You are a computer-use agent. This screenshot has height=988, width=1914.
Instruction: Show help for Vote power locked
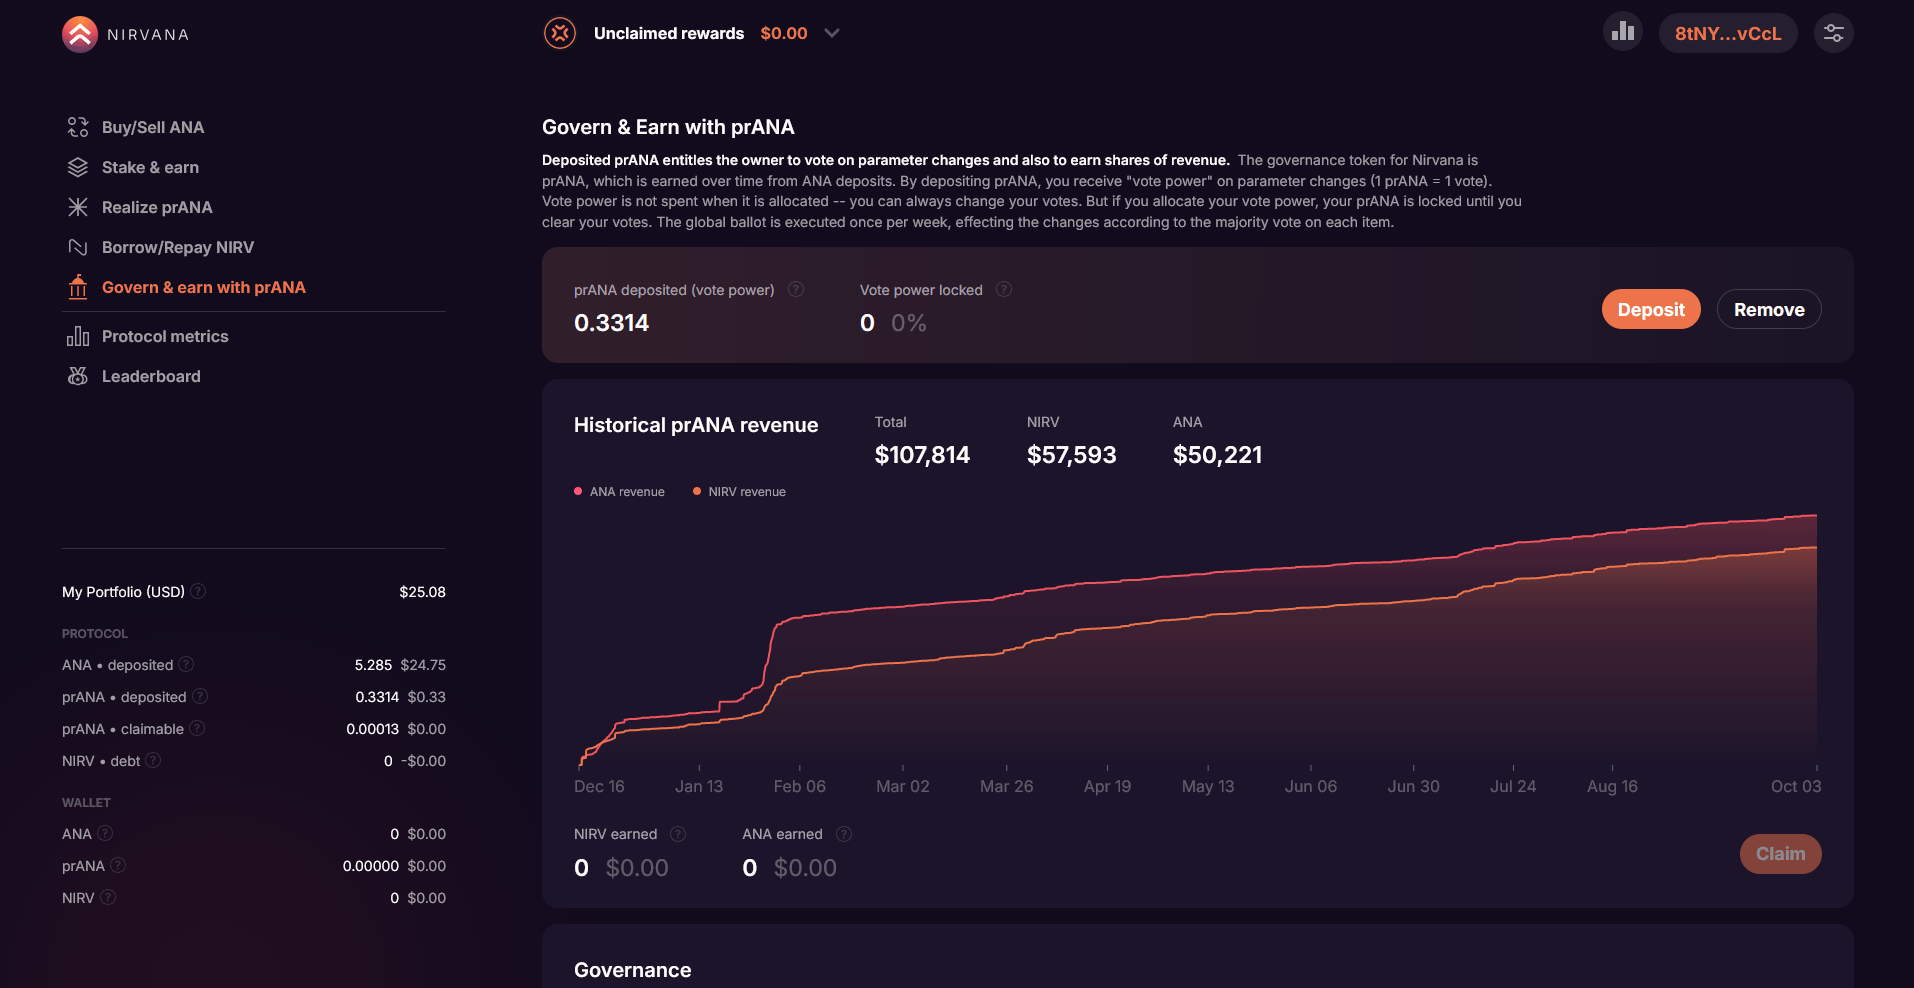1004,289
